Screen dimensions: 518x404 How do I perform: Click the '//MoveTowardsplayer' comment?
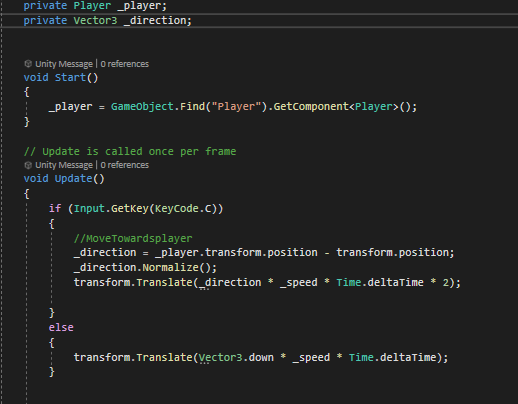click(133, 239)
